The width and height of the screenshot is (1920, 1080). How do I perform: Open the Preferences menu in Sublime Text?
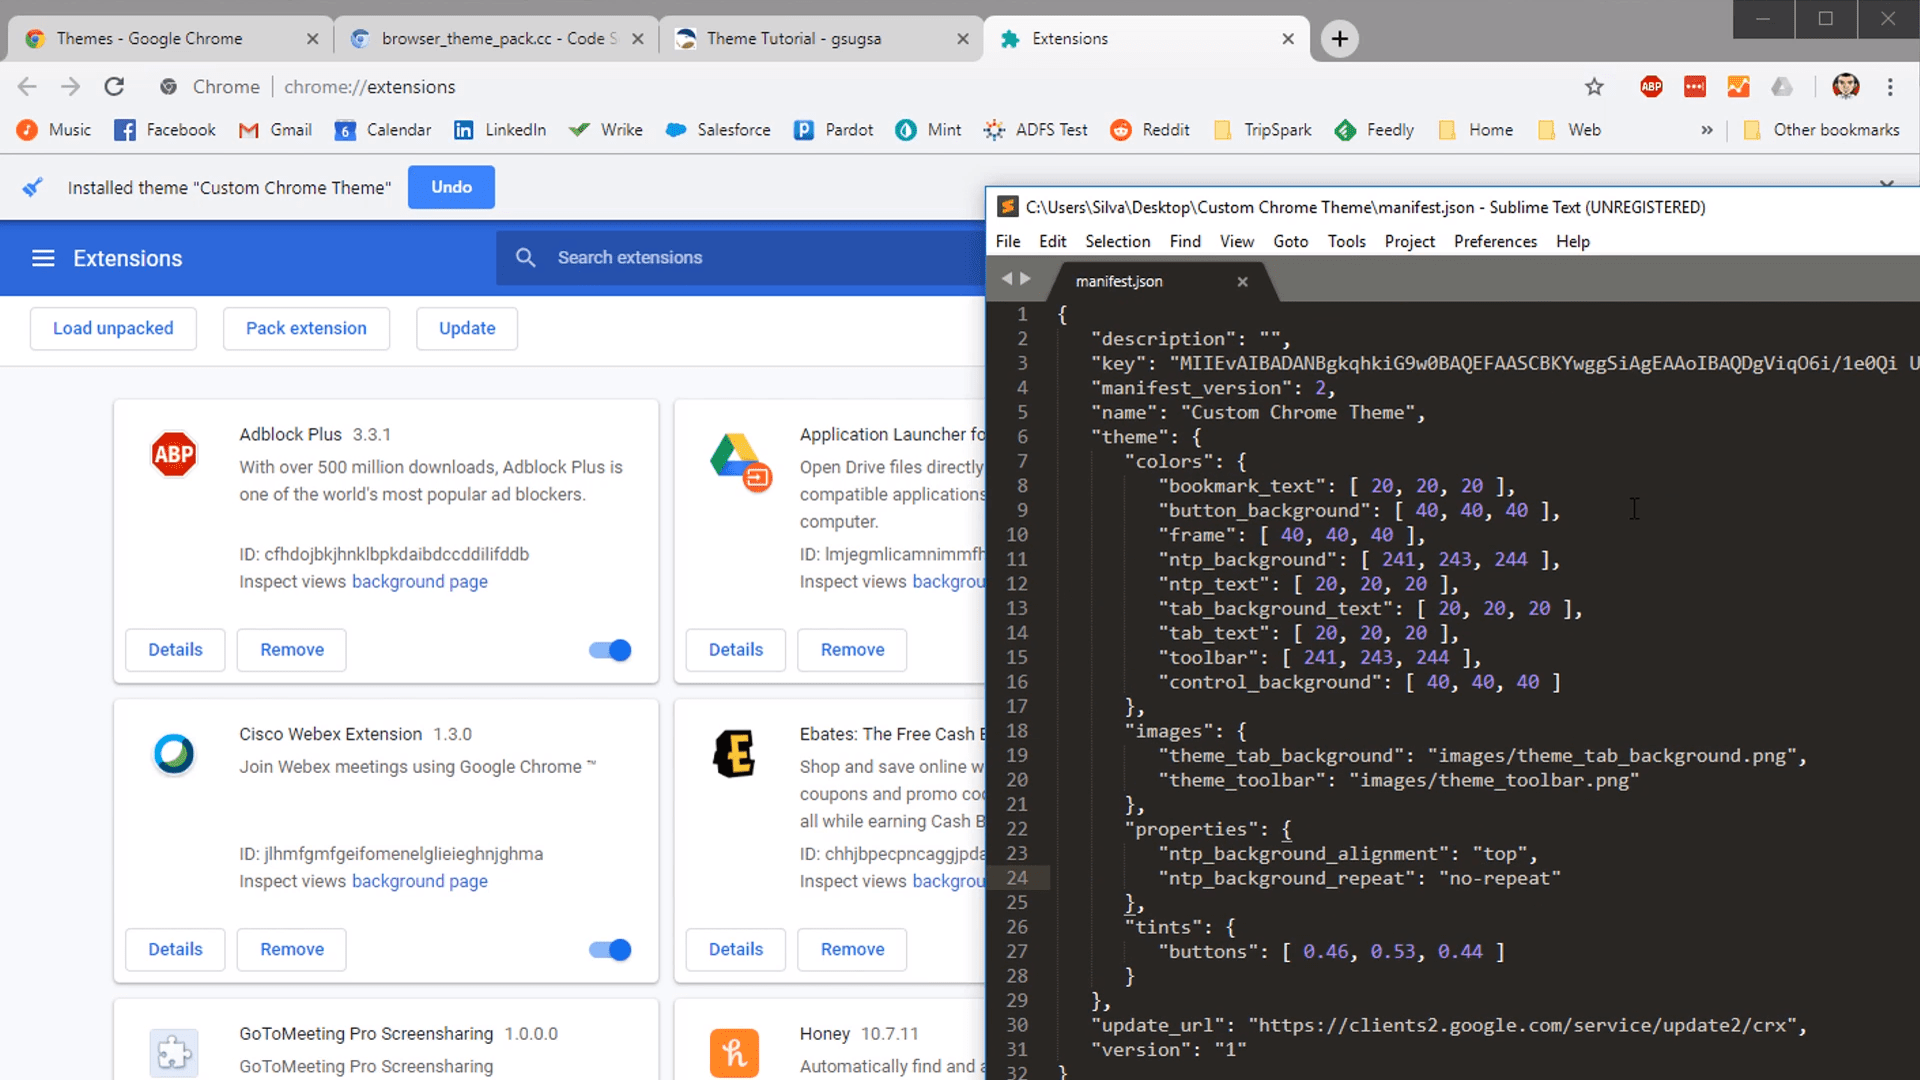pyautogui.click(x=1495, y=241)
